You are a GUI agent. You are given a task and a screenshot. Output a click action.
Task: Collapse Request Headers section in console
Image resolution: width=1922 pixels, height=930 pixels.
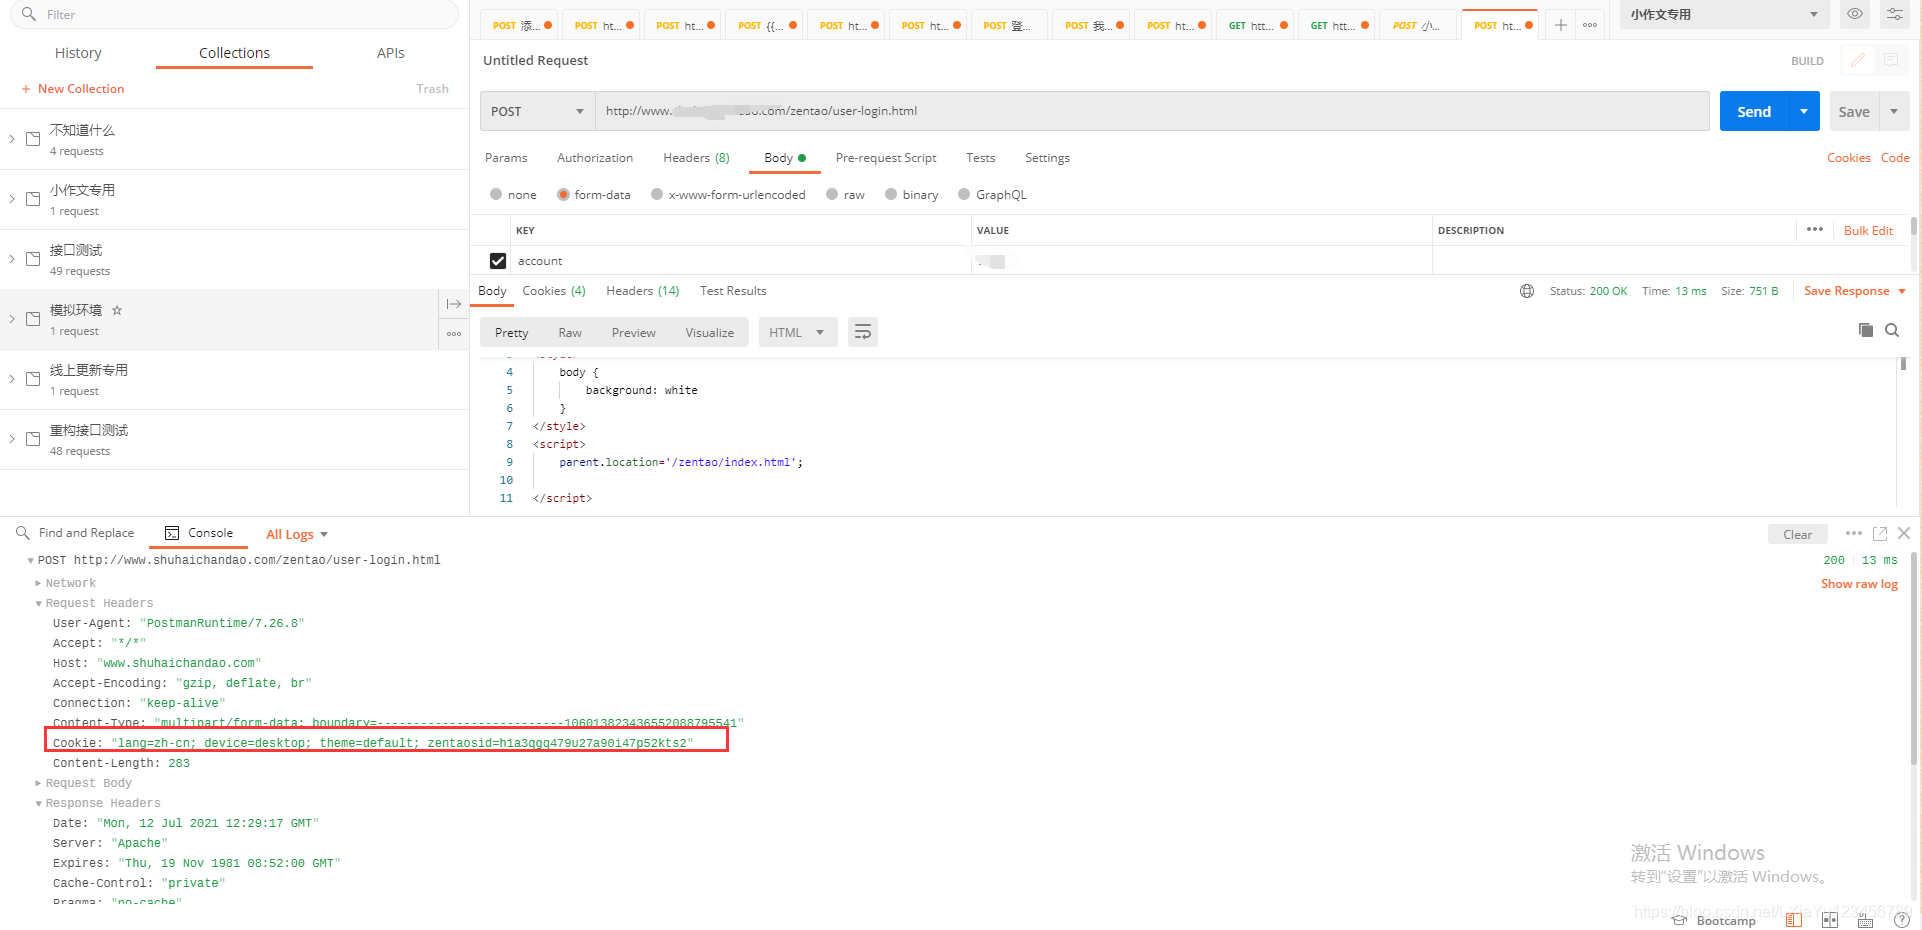coord(38,603)
